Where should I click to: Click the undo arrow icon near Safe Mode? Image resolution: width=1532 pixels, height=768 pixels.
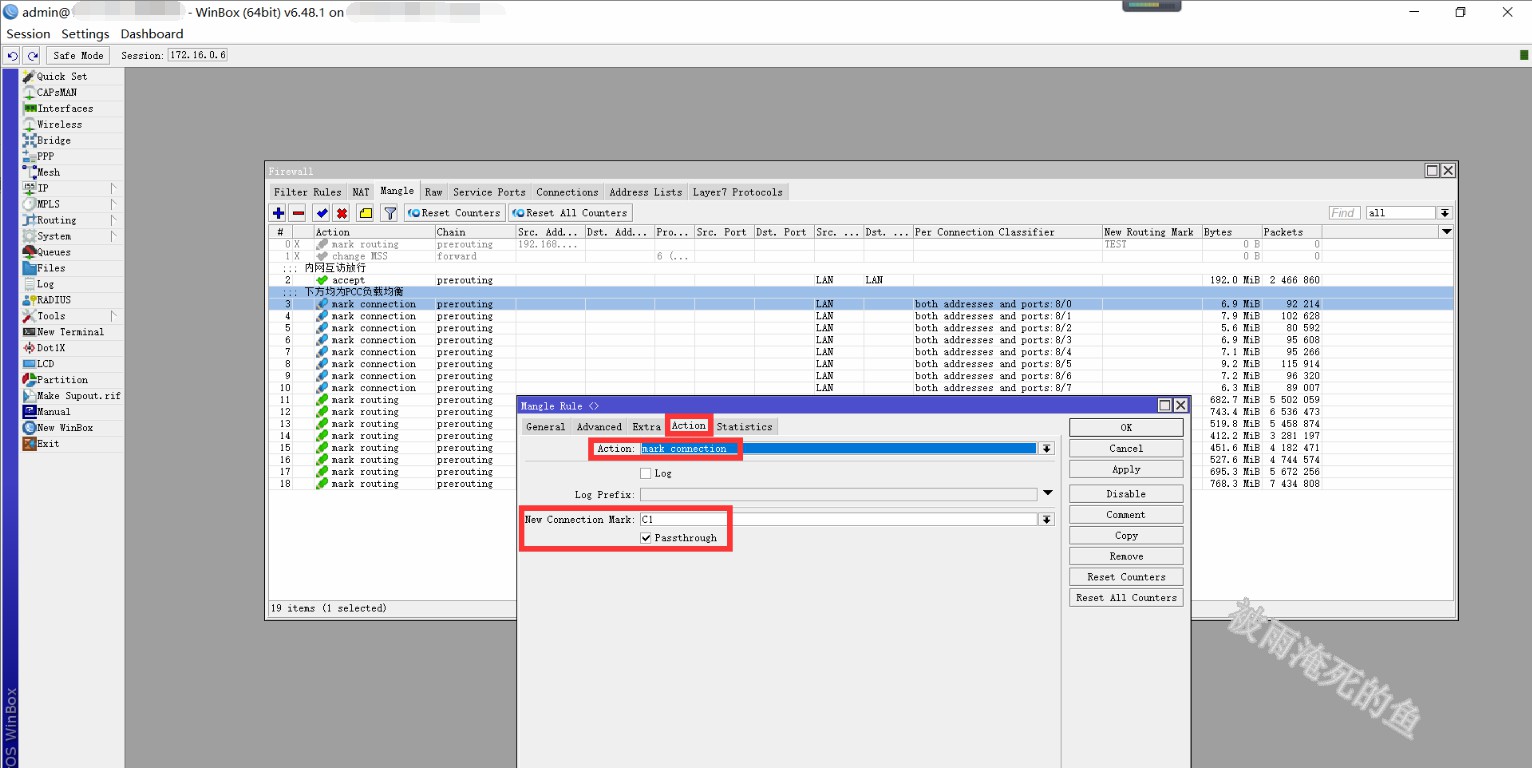click(13, 56)
